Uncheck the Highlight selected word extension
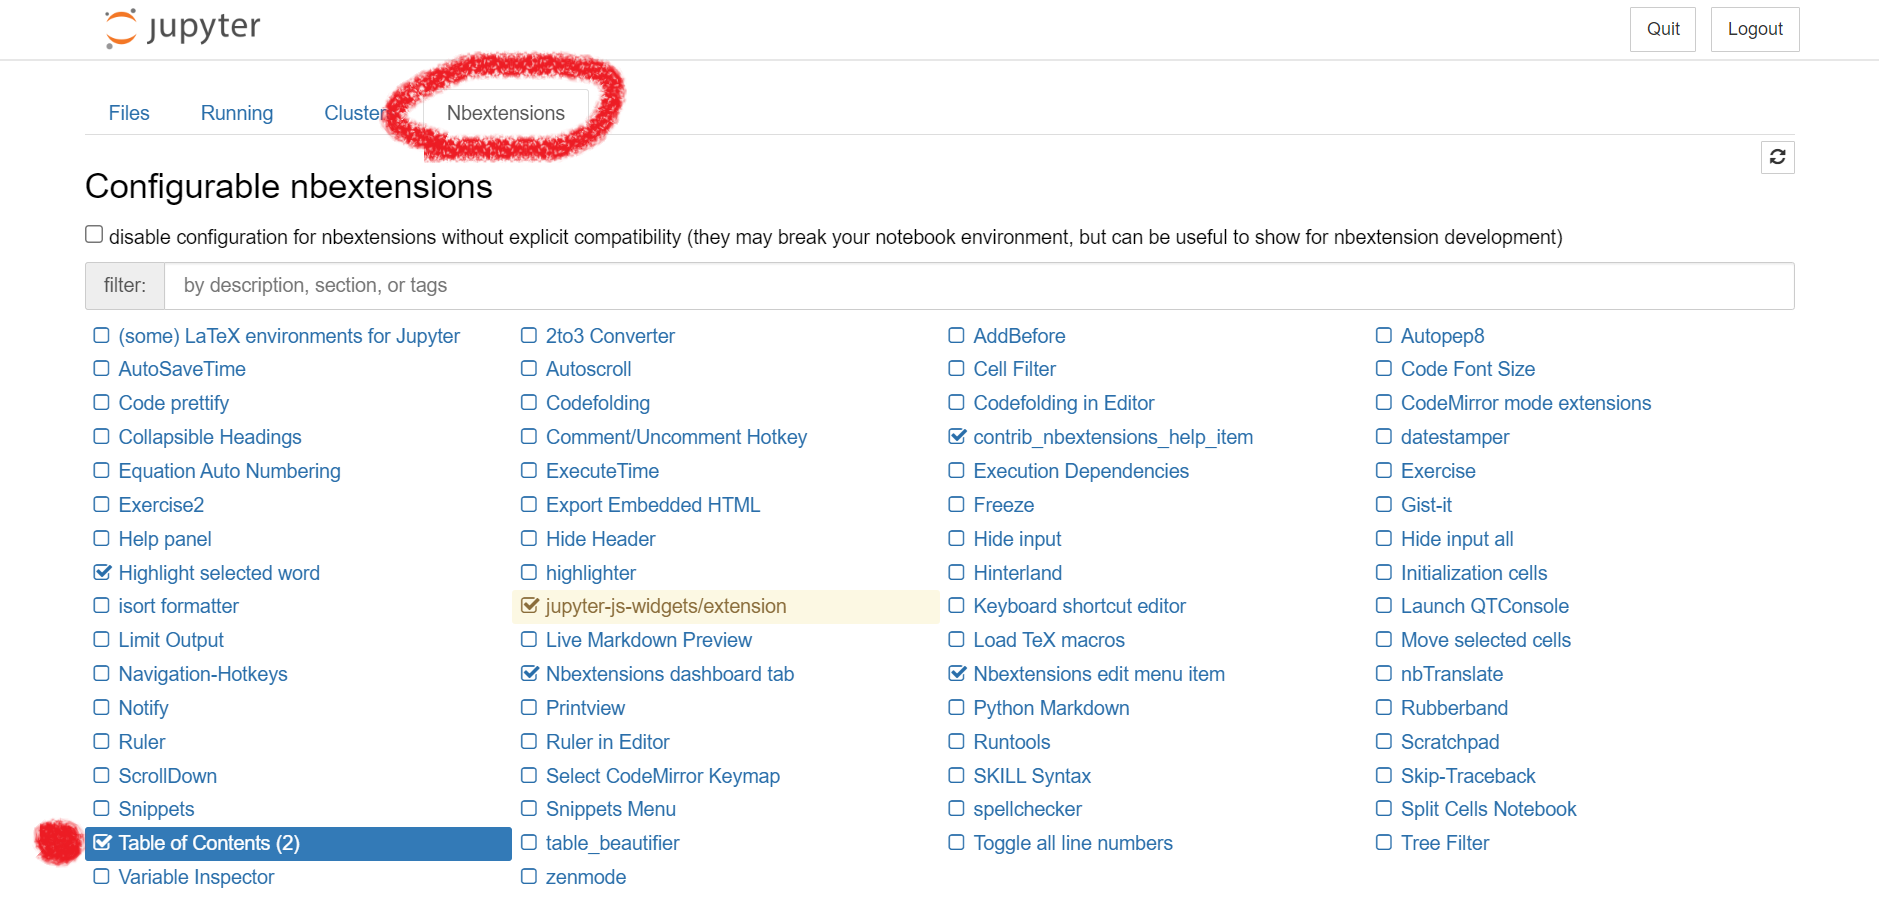 103,572
